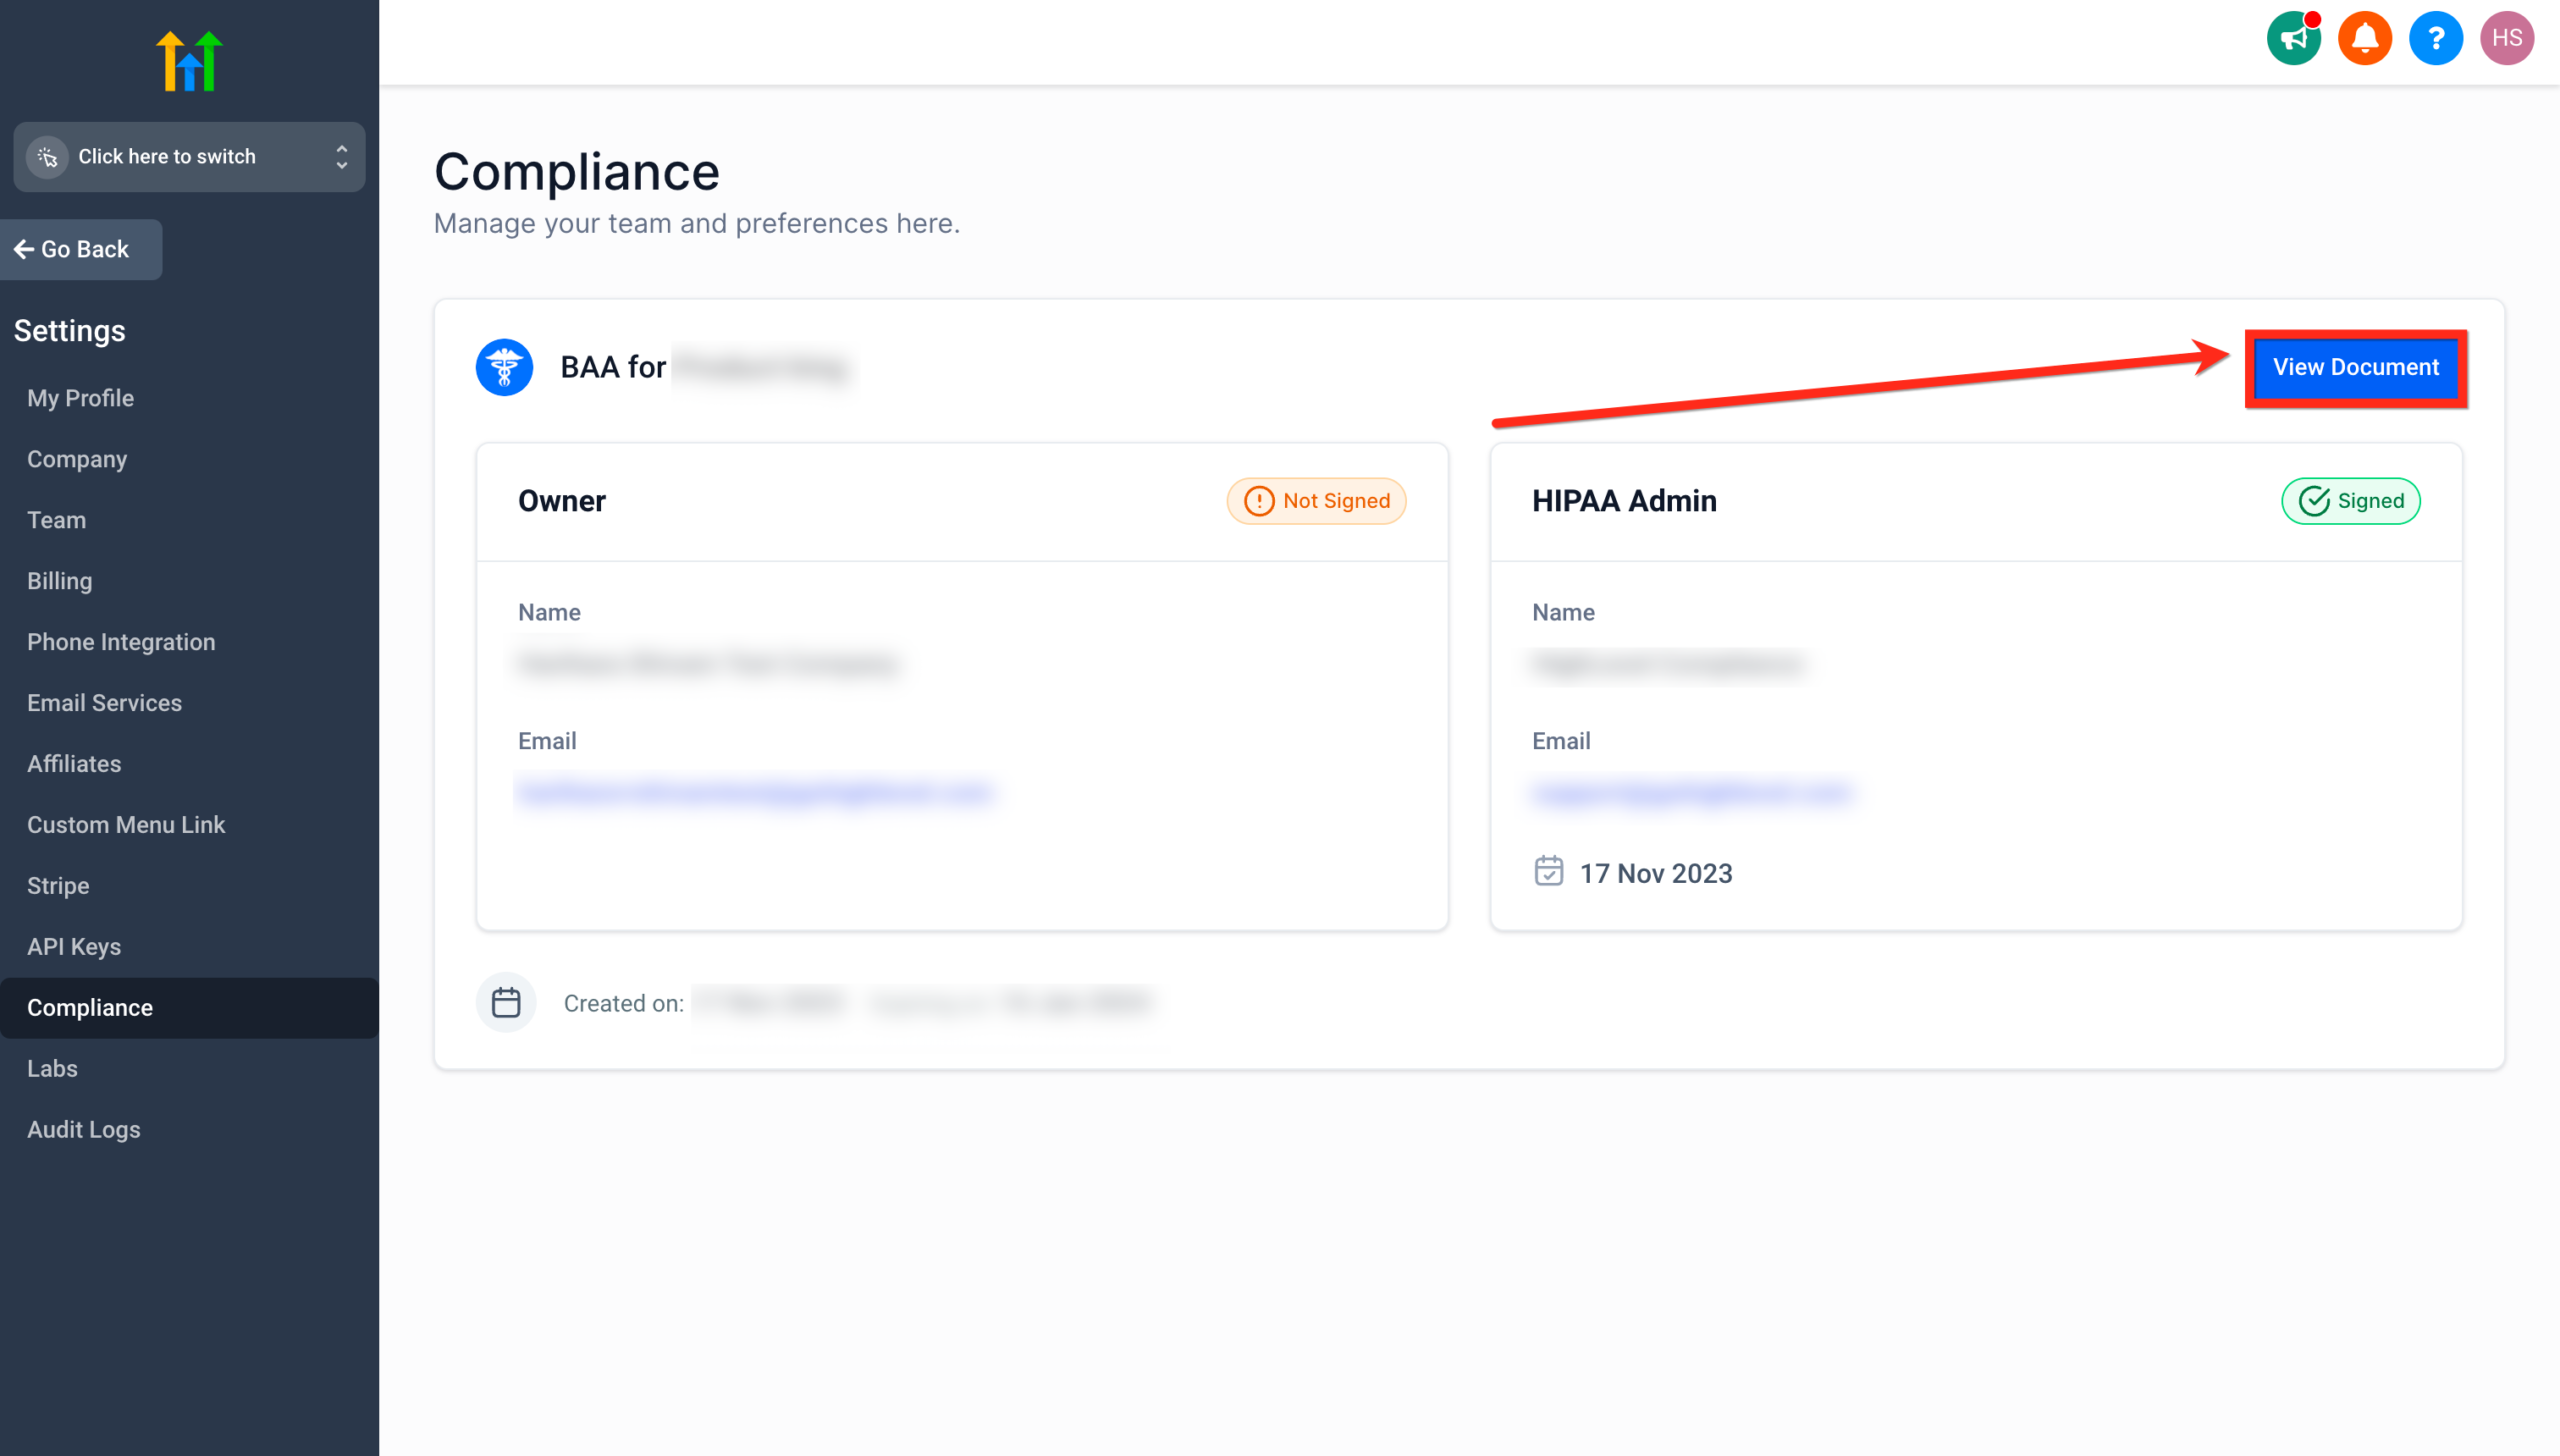Open the announcements megaphone icon
The image size is (2560, 1456).
click(x=2293, y=38)
